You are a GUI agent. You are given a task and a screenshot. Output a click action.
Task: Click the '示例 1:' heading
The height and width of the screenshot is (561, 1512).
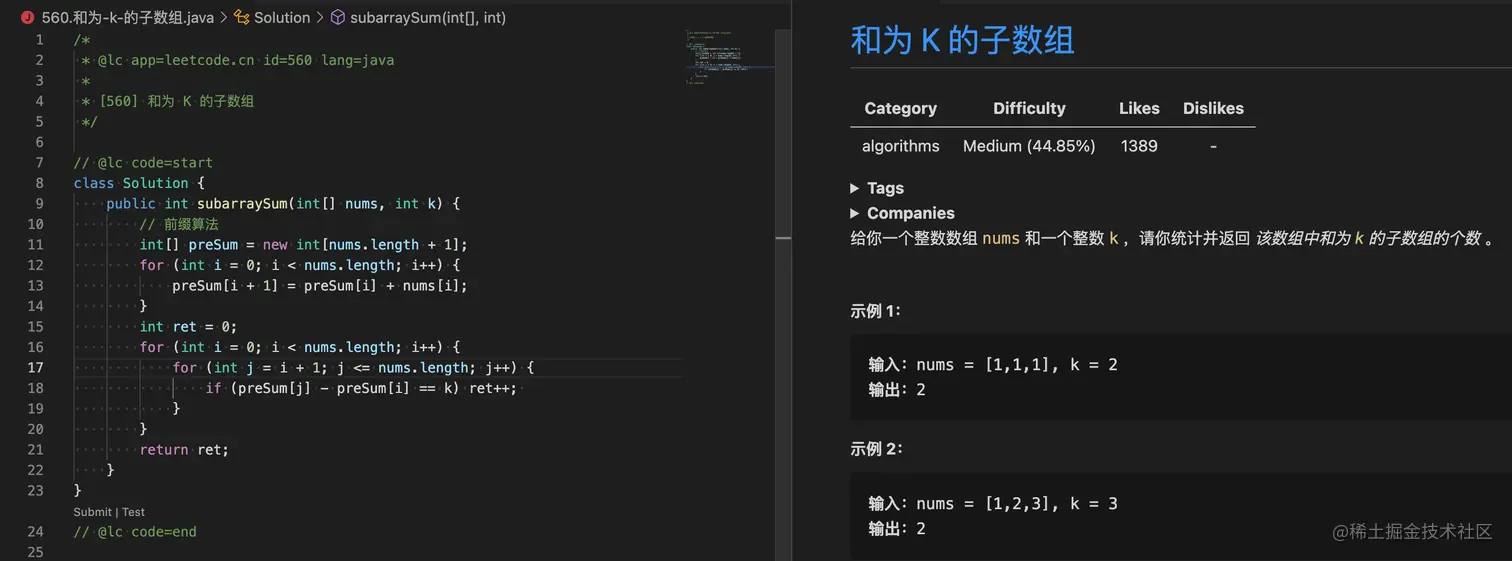(876, 311)
